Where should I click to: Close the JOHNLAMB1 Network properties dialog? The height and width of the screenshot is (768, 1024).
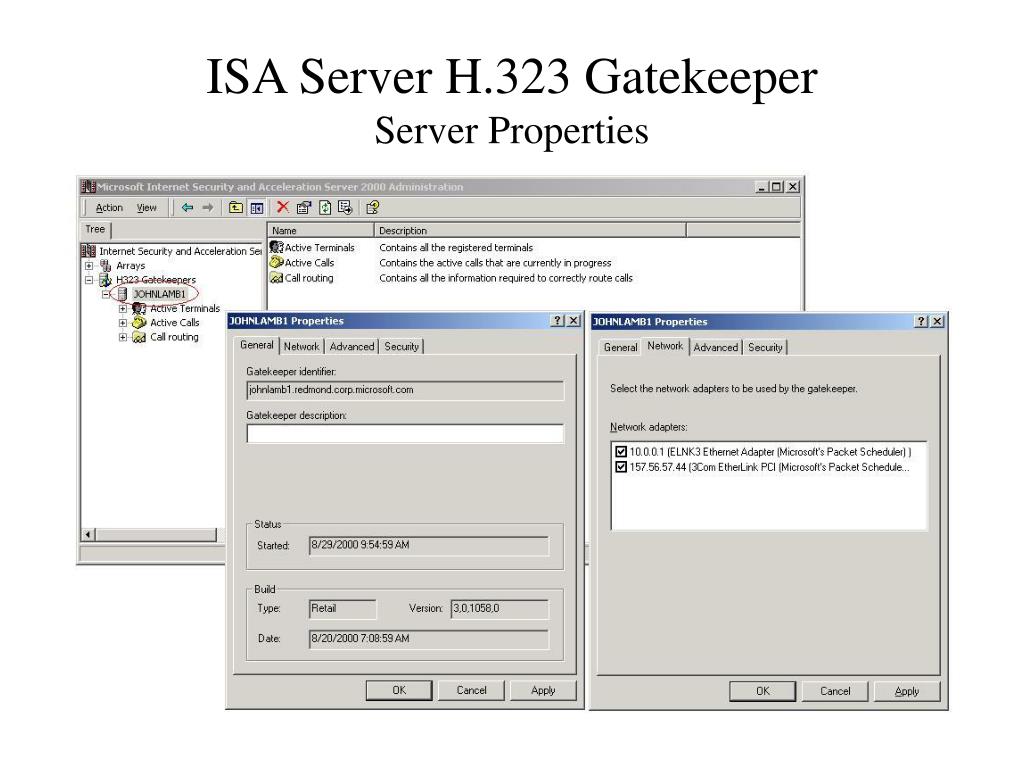[x=936, y=321]
